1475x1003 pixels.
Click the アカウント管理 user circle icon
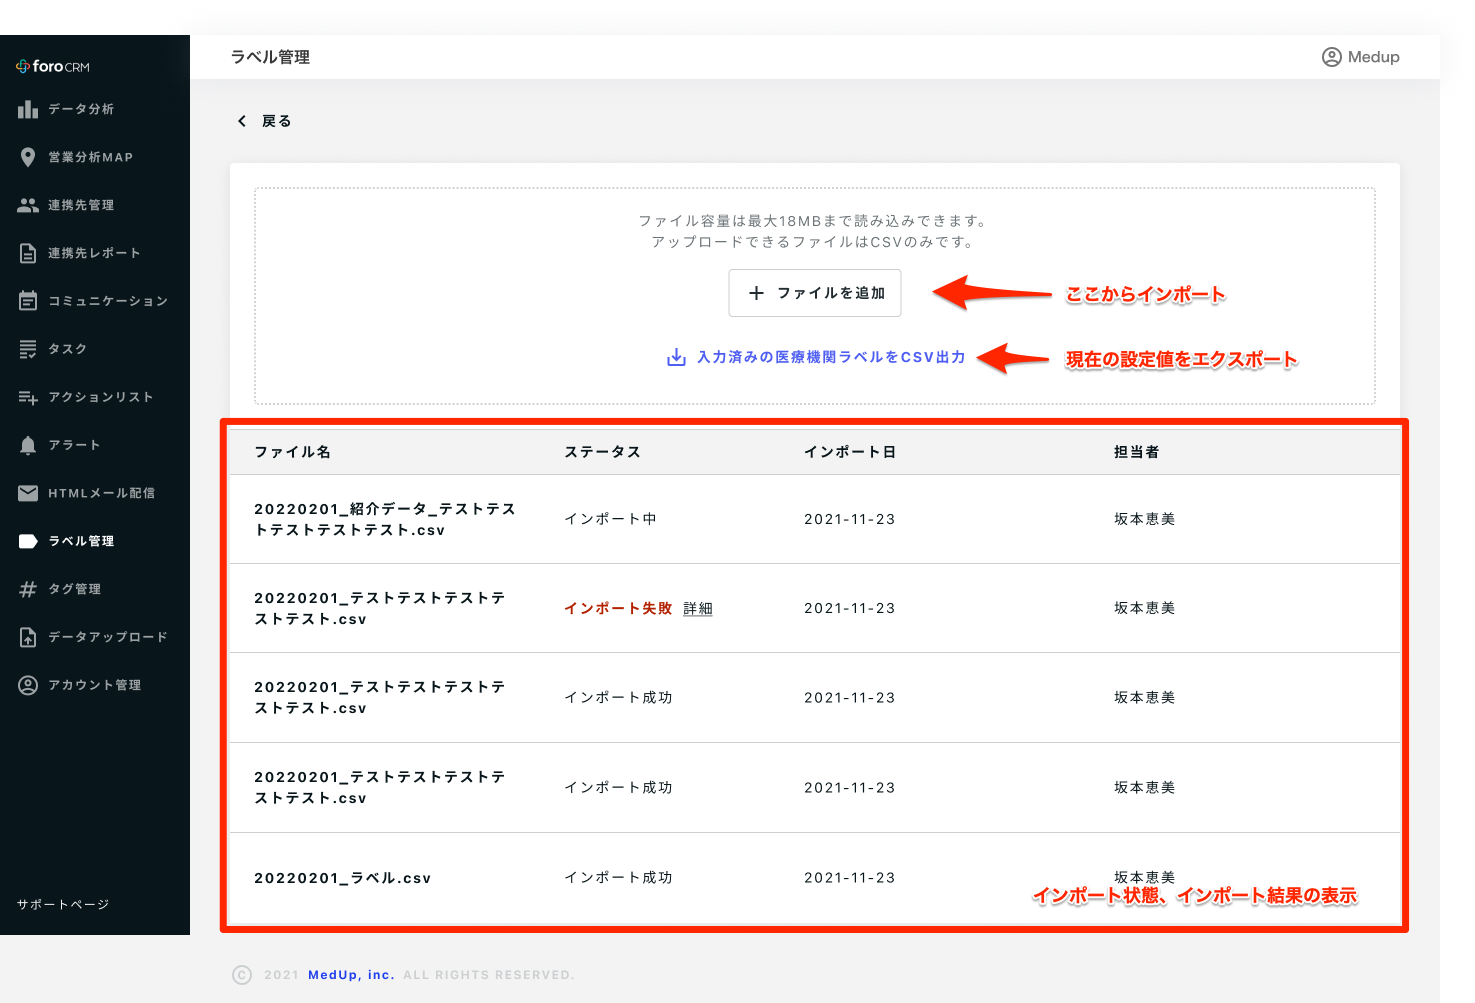28,685
